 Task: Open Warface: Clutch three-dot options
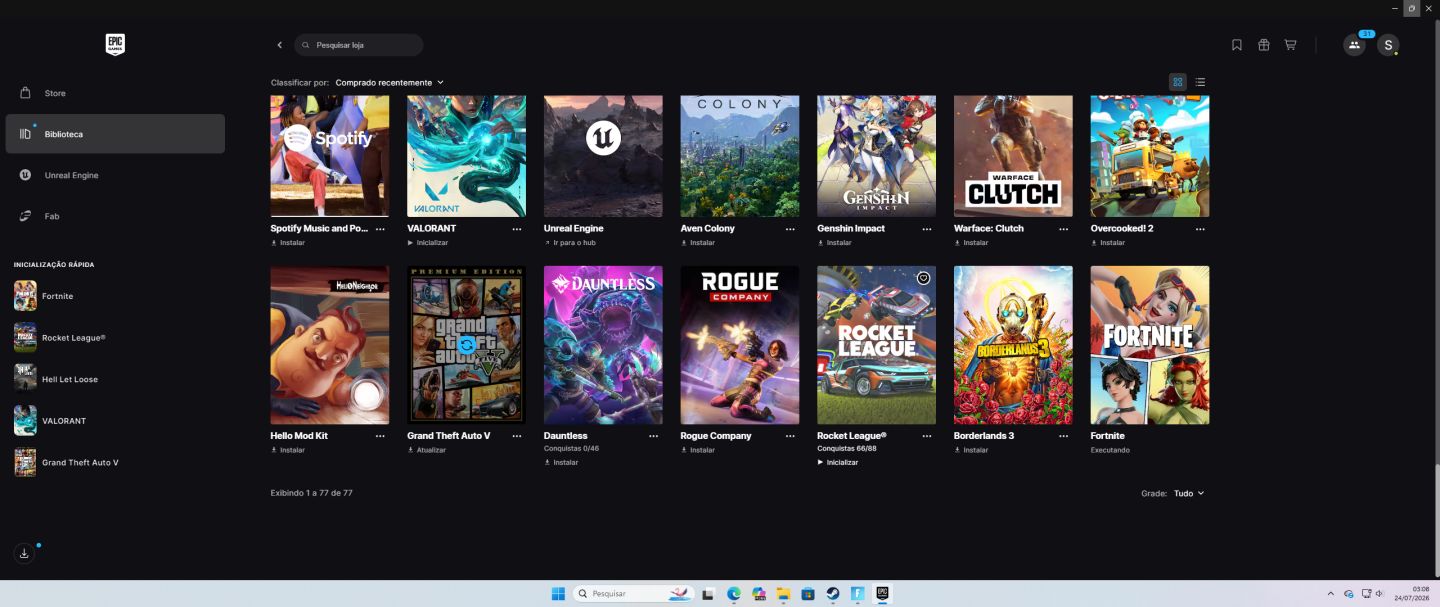1064,229
